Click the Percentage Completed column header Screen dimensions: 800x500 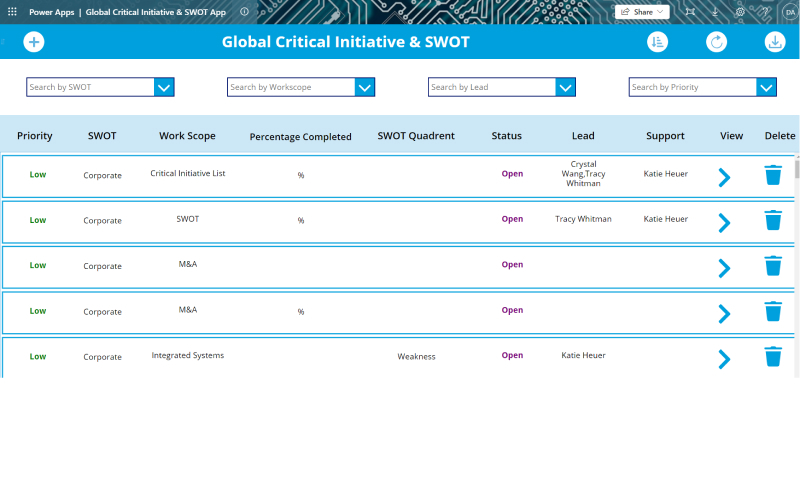[x=301, y=137]
